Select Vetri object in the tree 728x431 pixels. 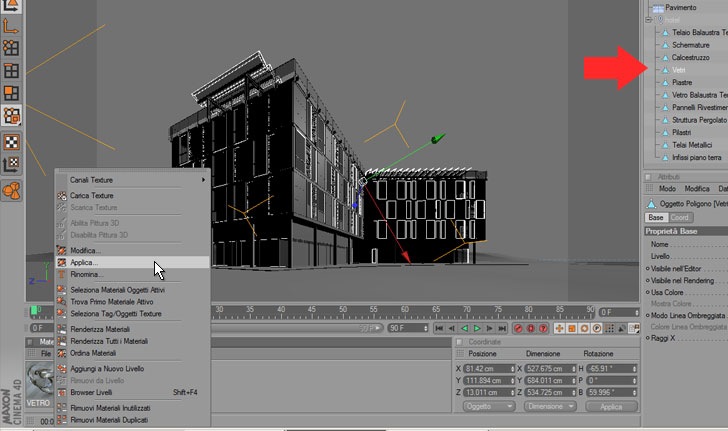(x=678, y=70)
